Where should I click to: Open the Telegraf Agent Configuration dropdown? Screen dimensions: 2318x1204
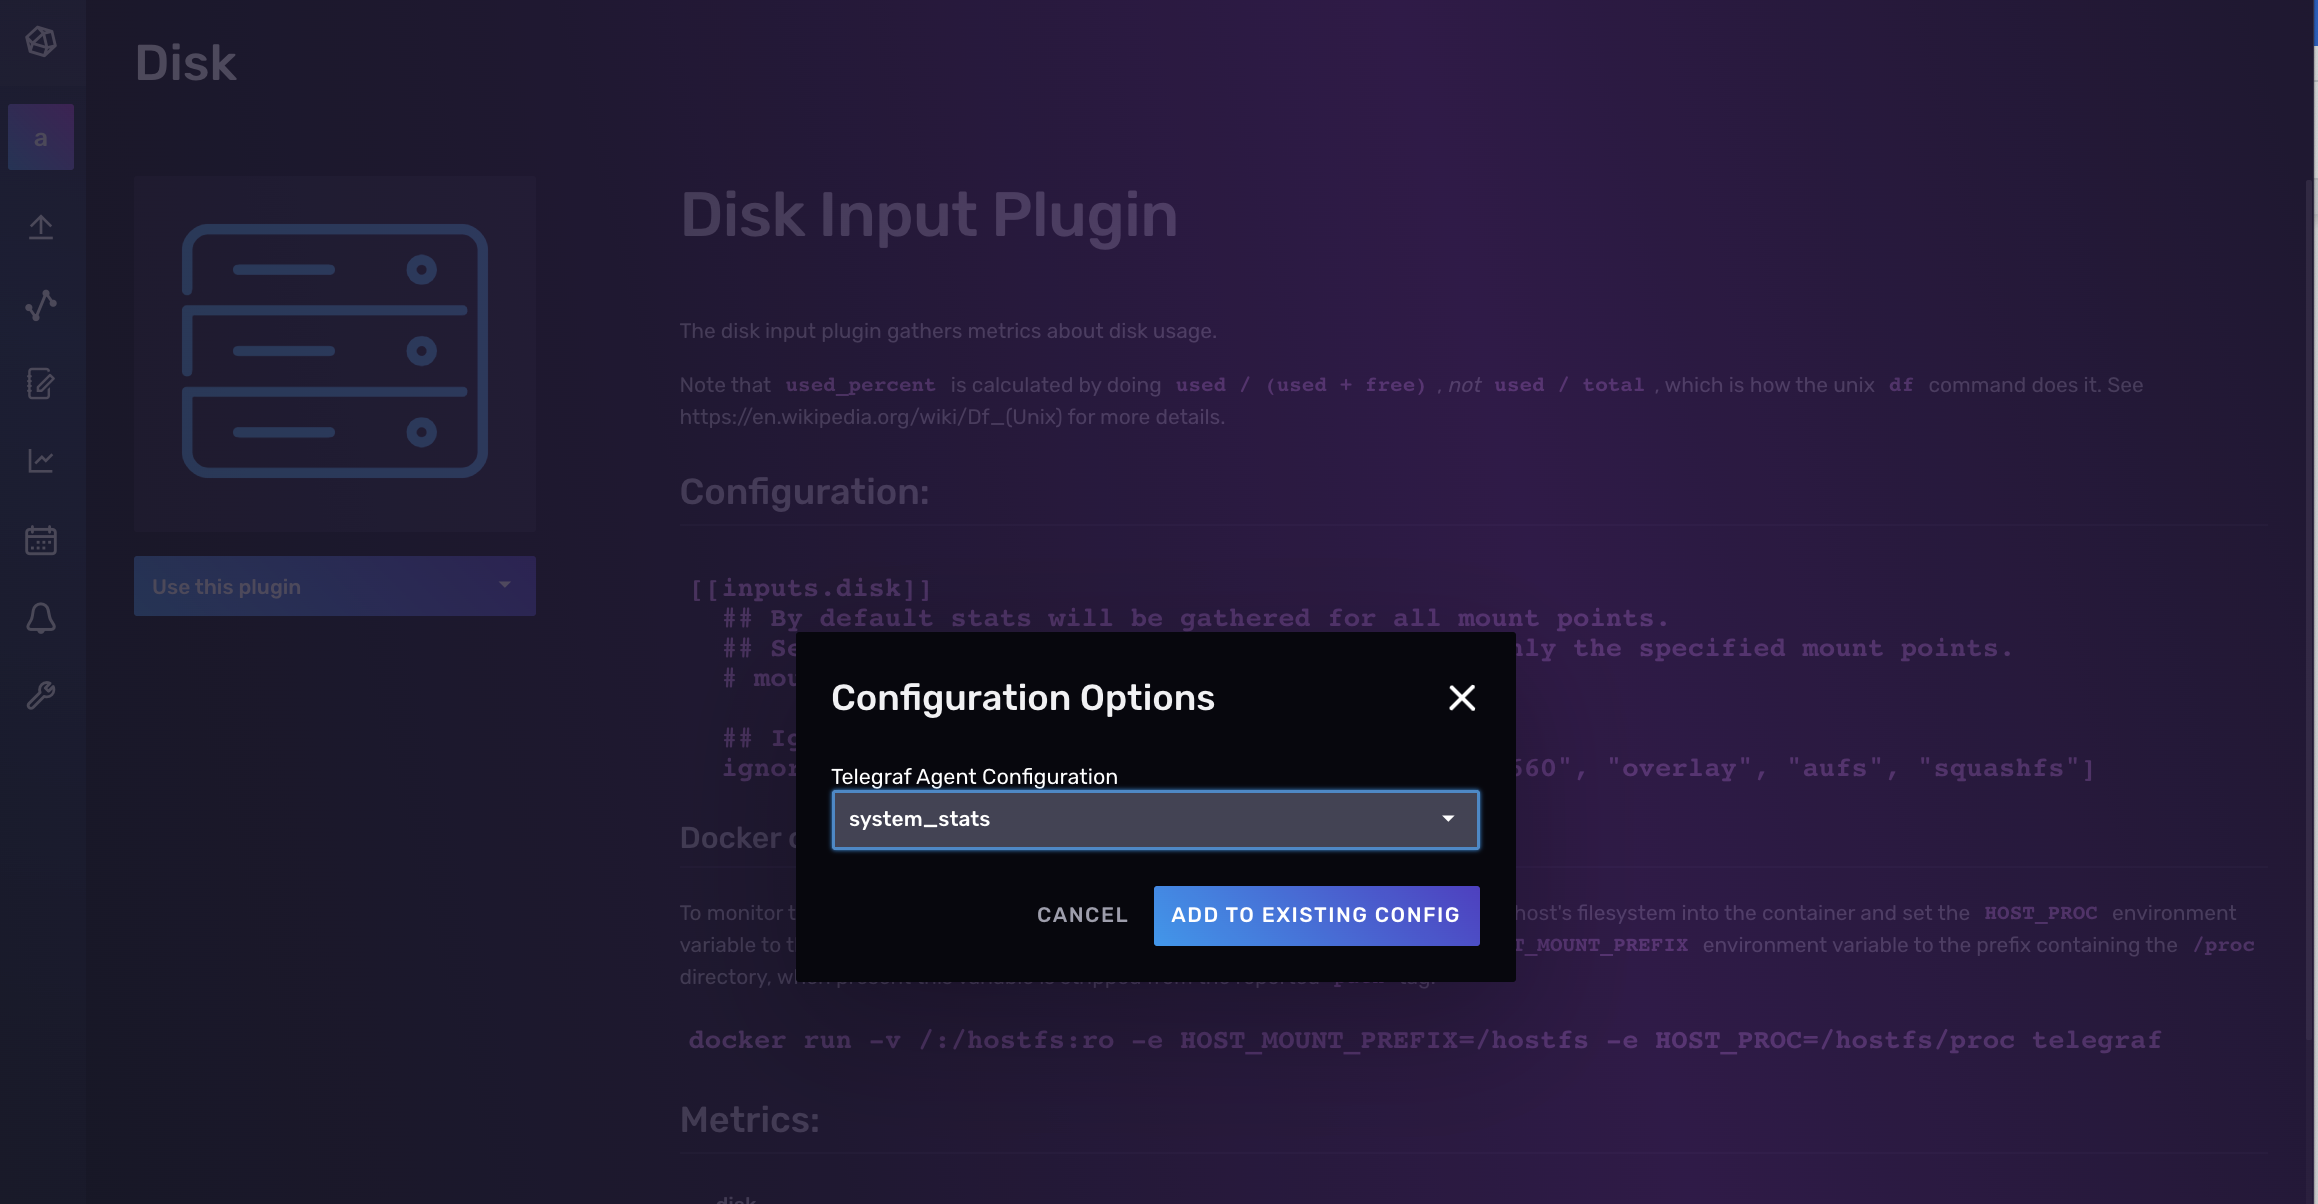click(x=1155, y=820)
